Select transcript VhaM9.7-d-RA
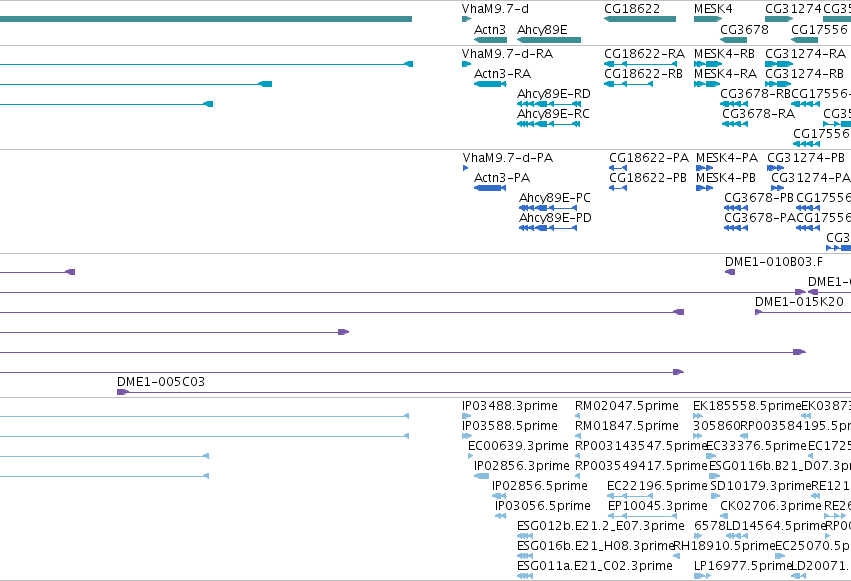This screenshot has height=581, width=851. coord(466,64)
